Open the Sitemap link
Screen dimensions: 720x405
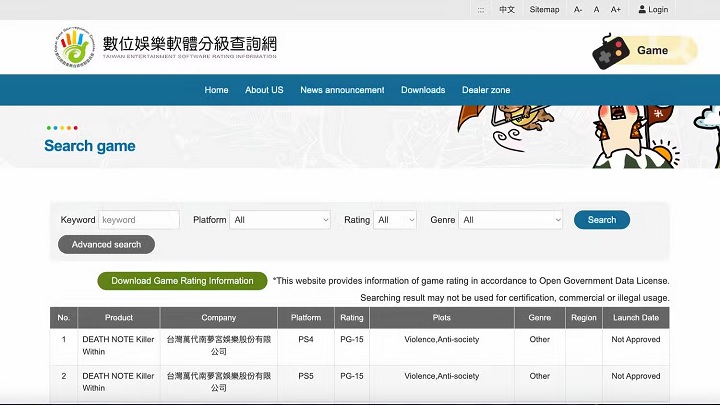click(545, 9)
